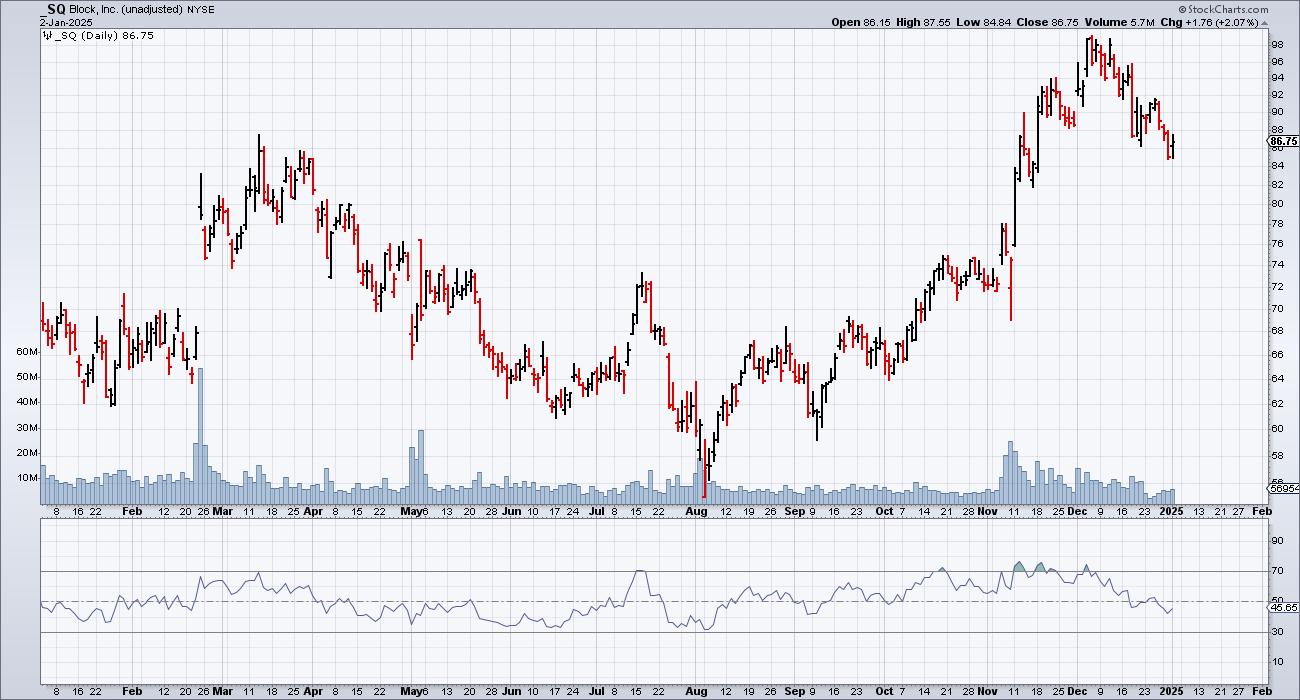Click 'Nov' on the price chart date axis
1300x700 pixels.
987,511
